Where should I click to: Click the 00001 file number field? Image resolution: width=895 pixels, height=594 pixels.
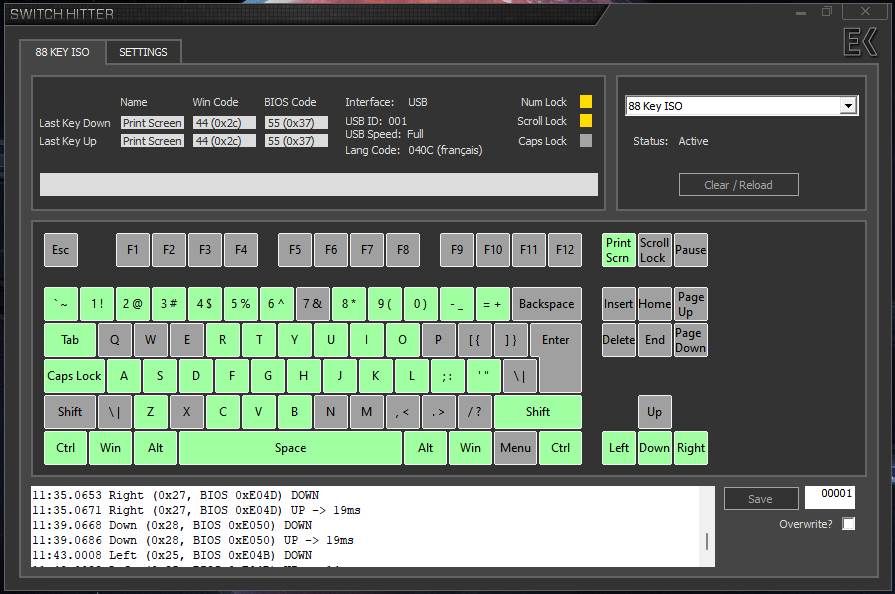[x=830, y=496]
